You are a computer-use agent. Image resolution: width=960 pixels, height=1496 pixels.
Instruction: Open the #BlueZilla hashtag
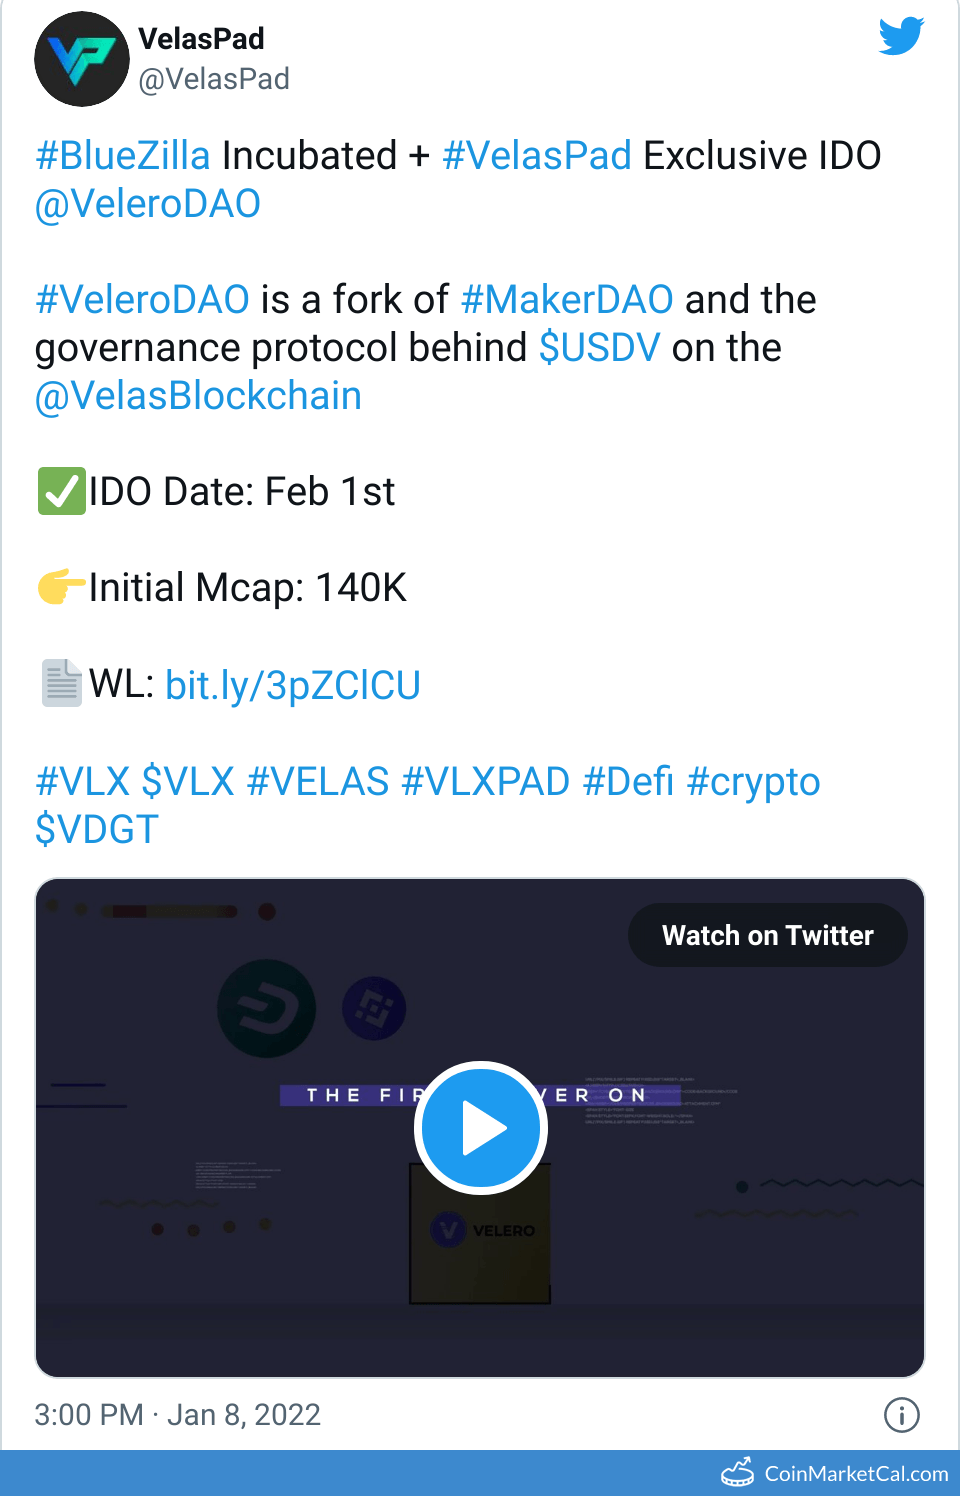[123, 156]
